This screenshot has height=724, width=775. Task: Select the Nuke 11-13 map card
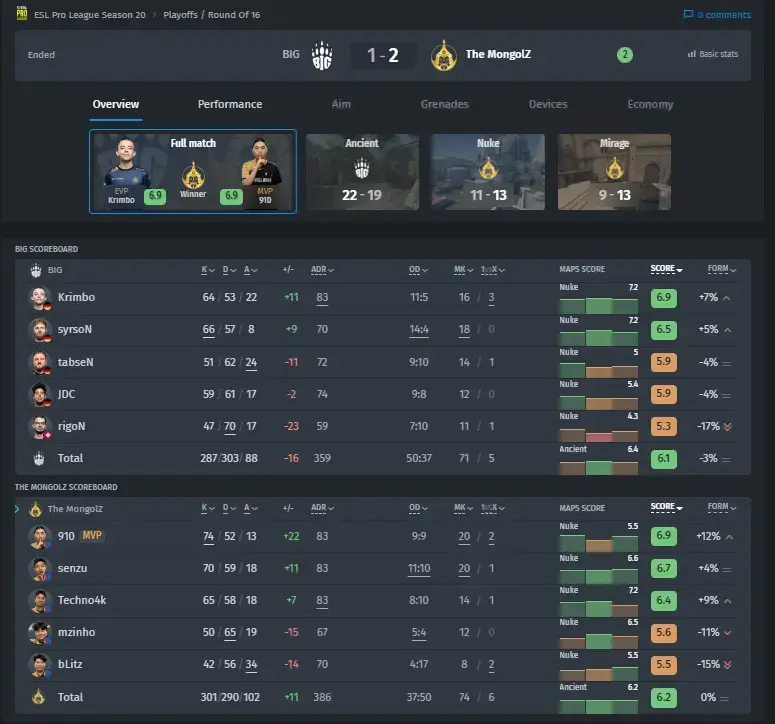point(488,172)
